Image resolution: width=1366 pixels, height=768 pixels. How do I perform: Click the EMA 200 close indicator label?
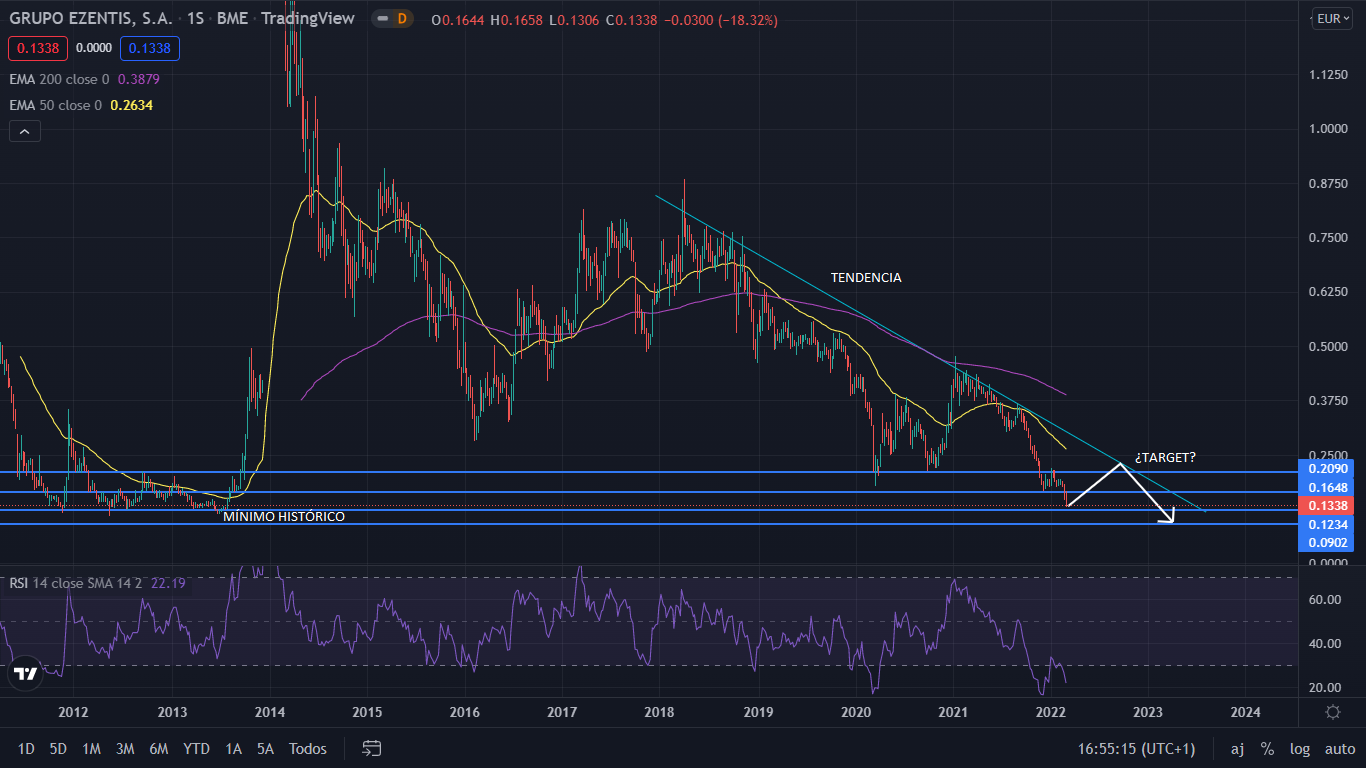pos(60,78)
